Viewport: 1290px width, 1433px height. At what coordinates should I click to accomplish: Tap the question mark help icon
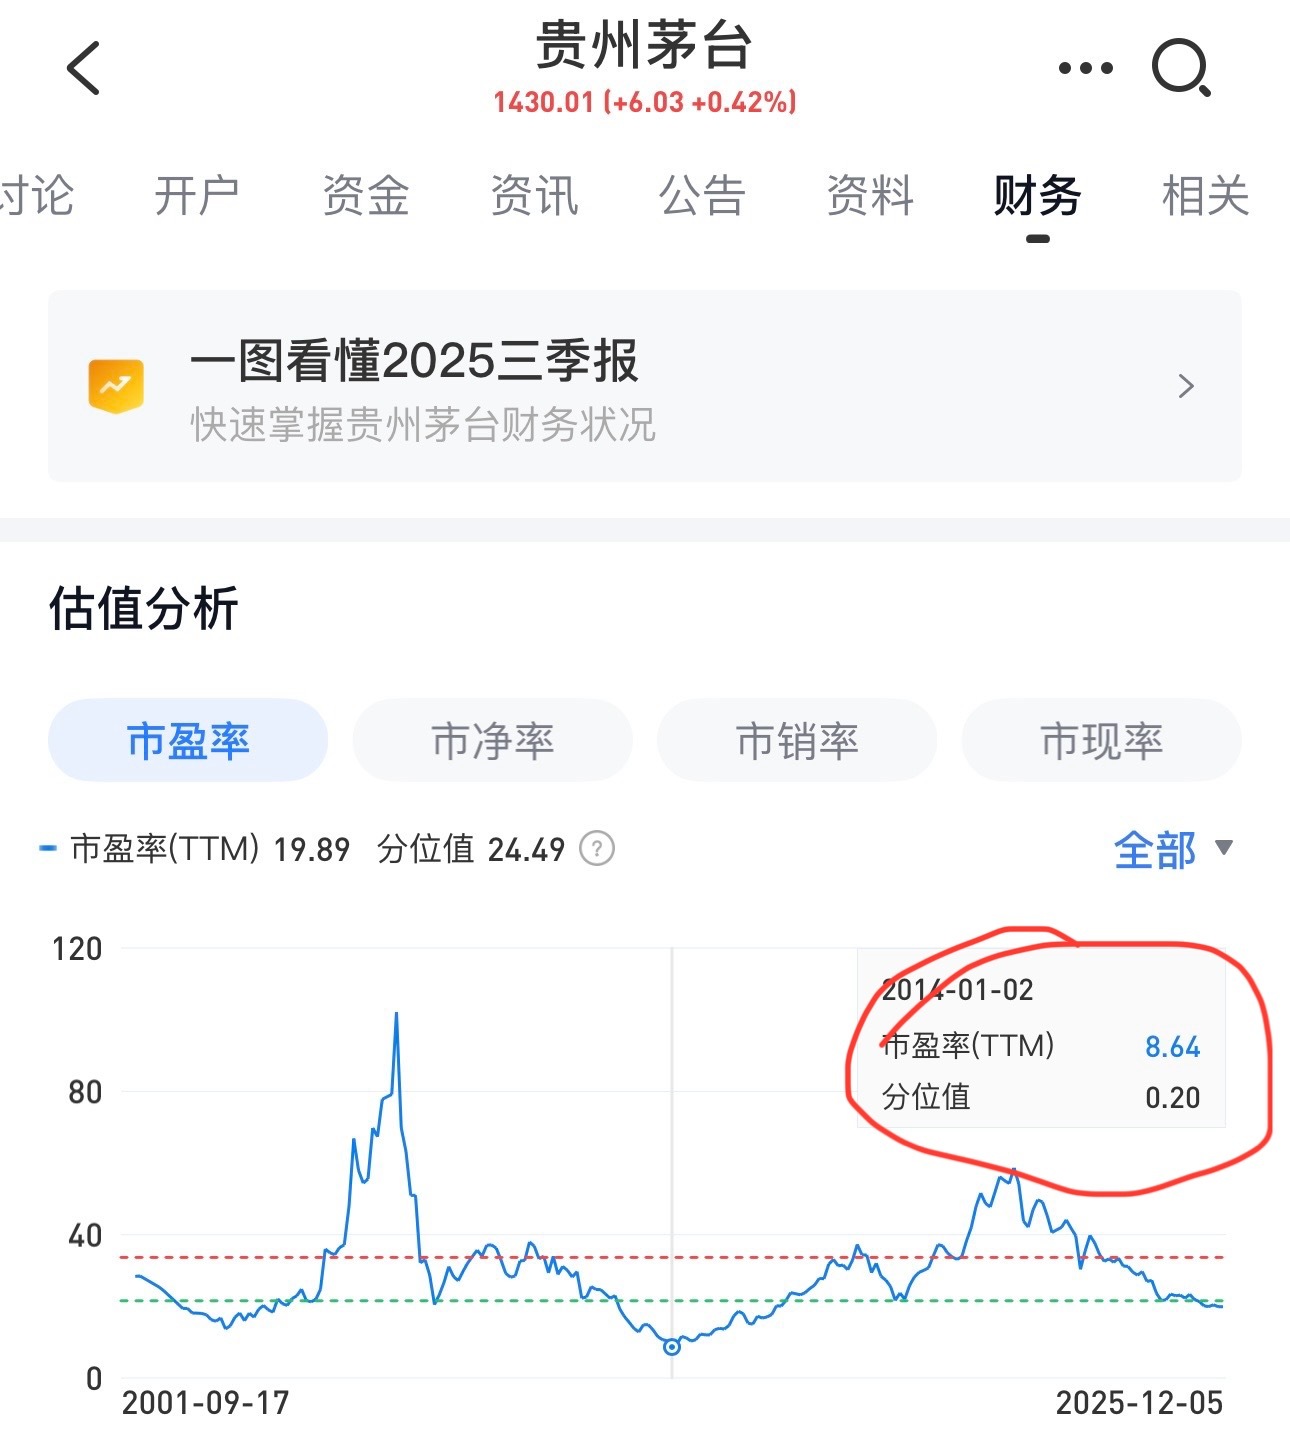pos(597,849)
